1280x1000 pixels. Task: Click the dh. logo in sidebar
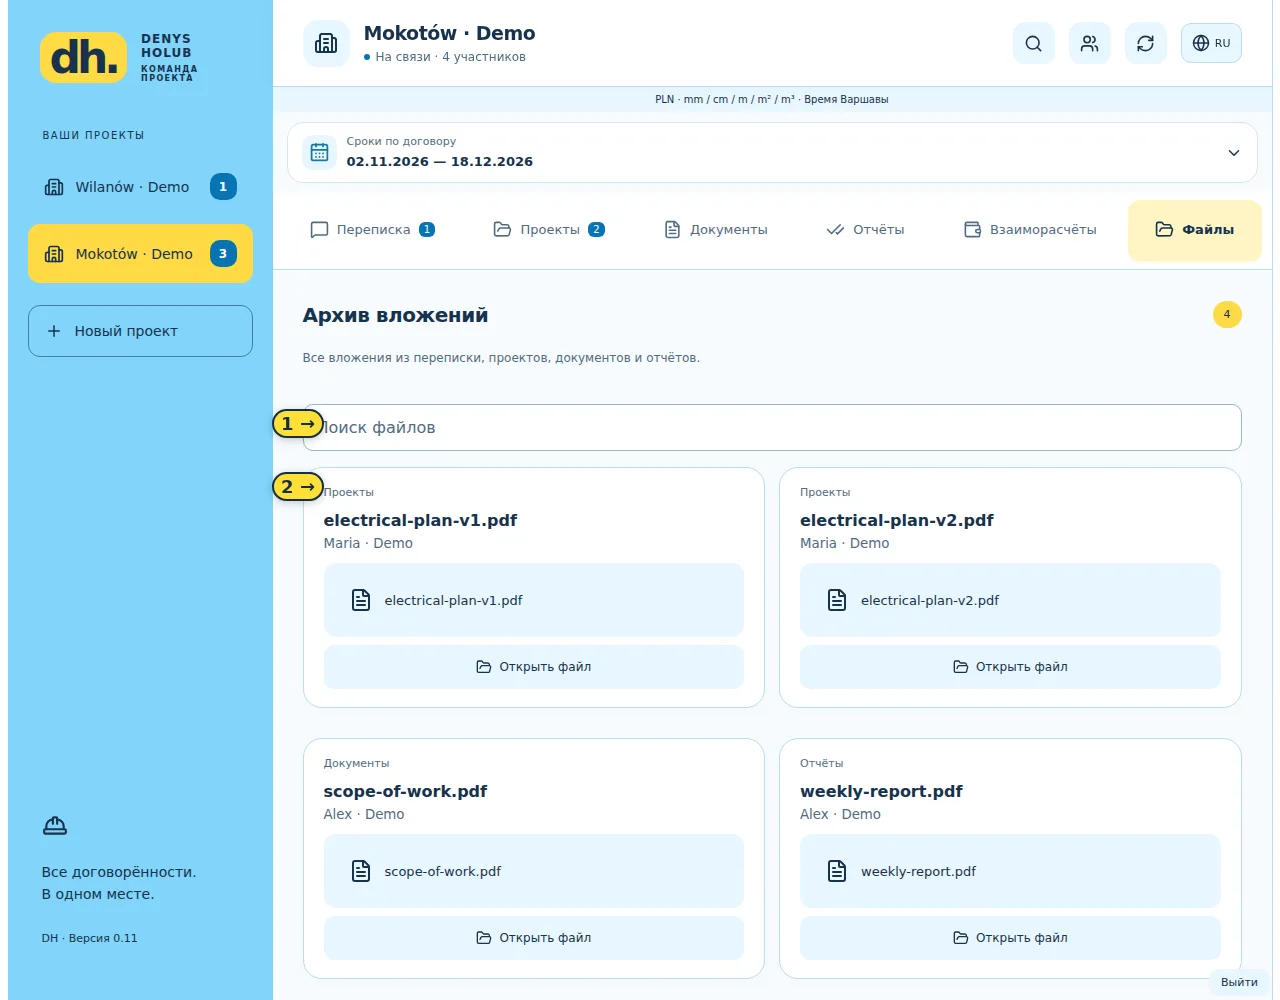tap(84, 57)
